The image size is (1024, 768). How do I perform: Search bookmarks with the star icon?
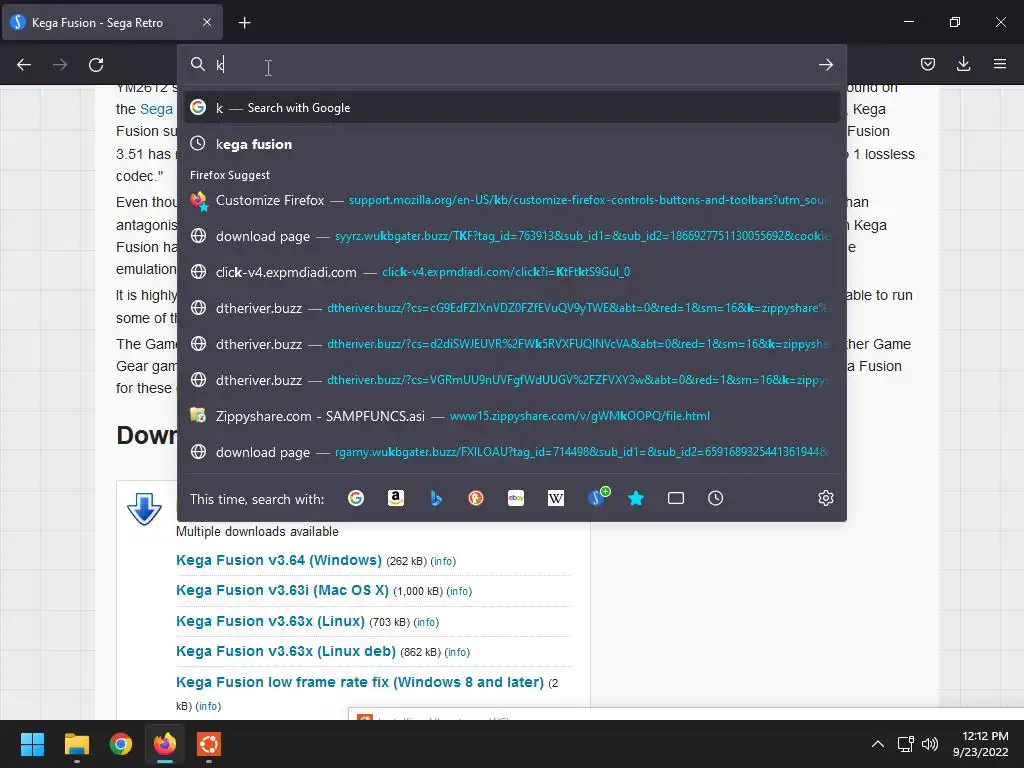pos(635,498)
